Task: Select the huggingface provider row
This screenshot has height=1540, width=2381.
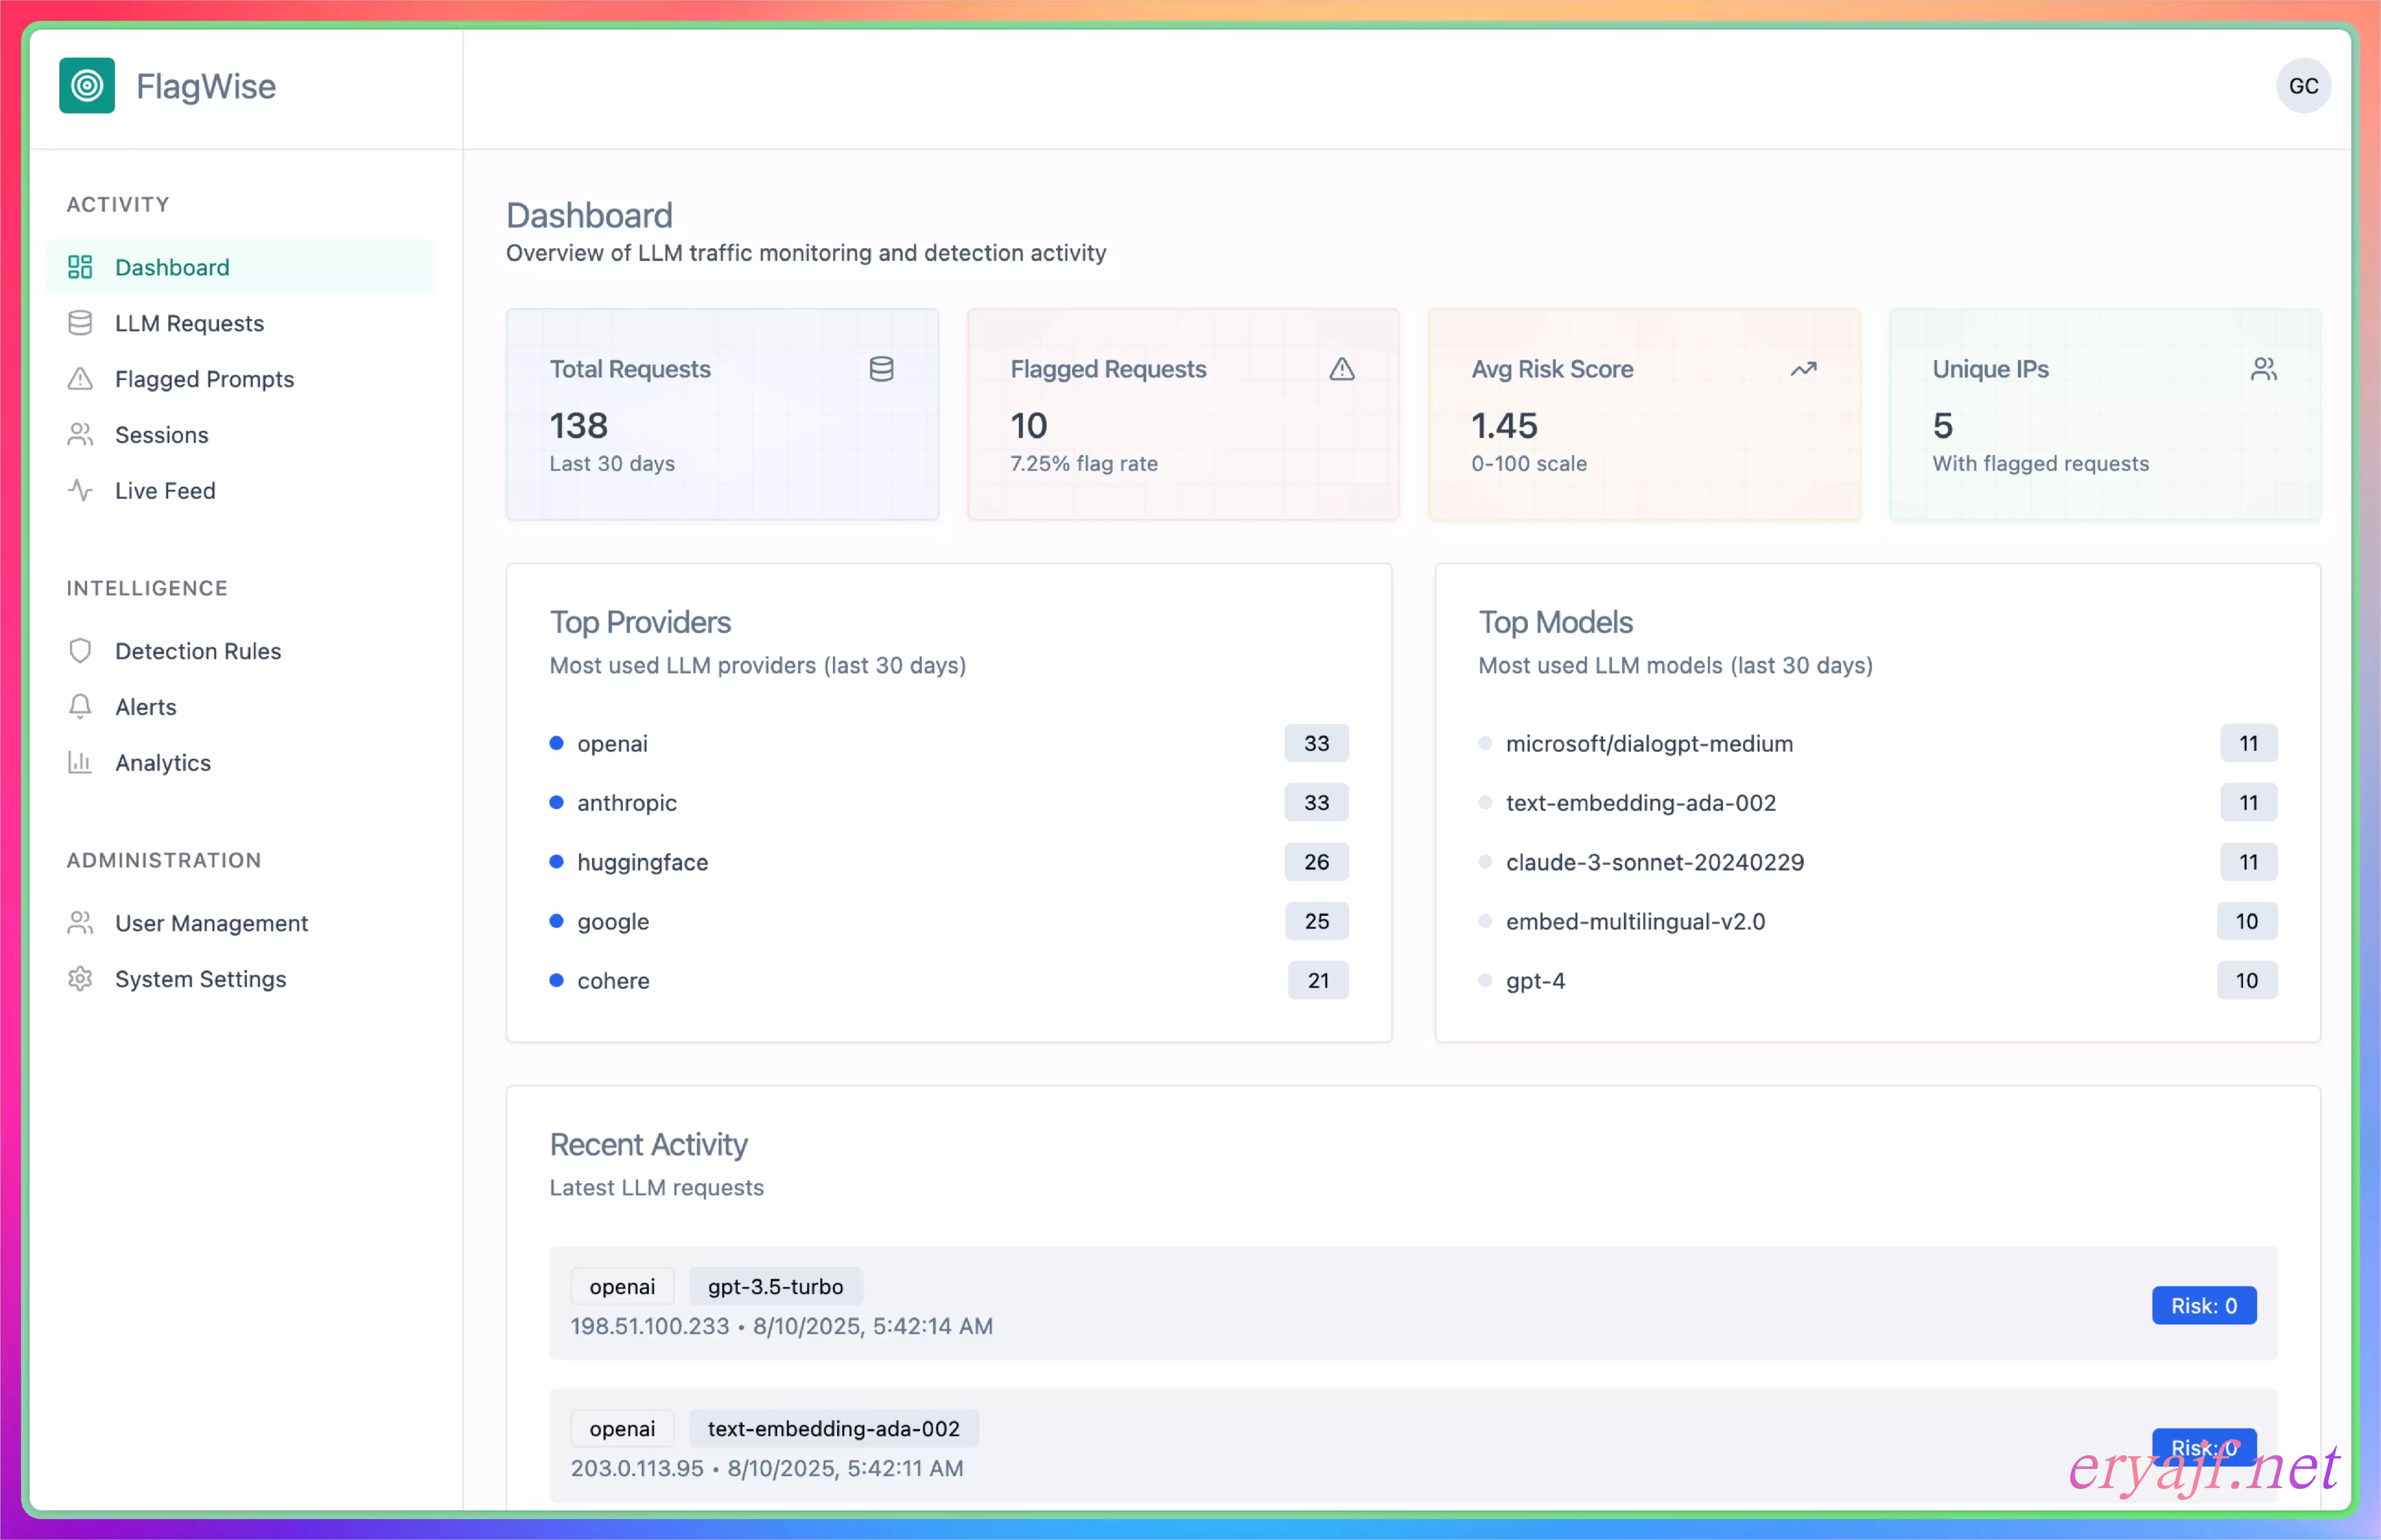Action: tap(949, 862)
